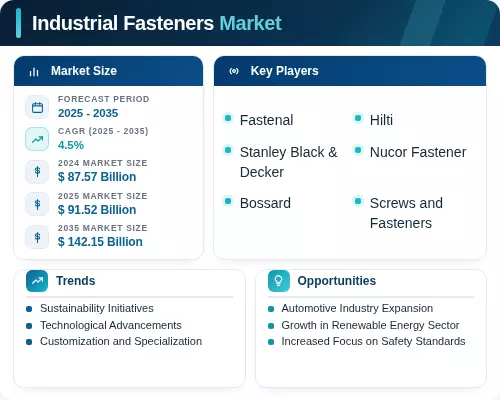
Task: Click the Forecast Period label
Action: (104, 99)
